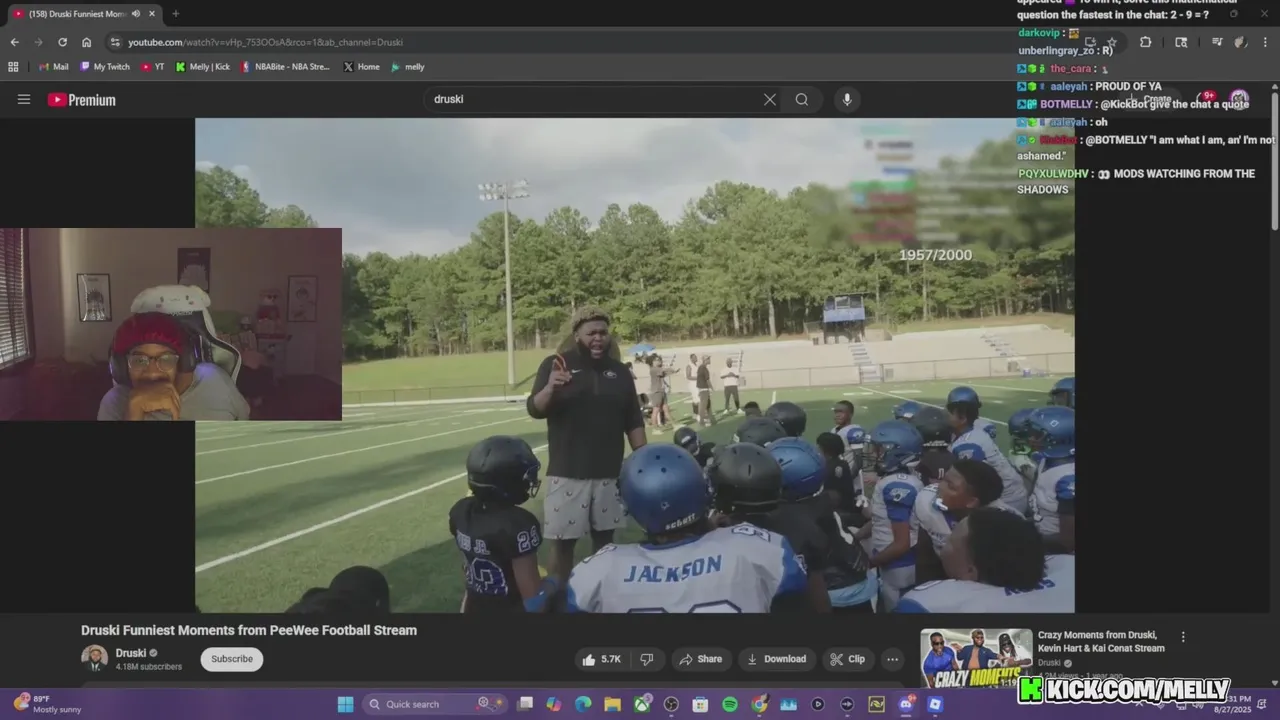This screenshot has height=720, width=1280.
Task: Open the YouTube hamburger guide menu
Action: tap(24, 99)
